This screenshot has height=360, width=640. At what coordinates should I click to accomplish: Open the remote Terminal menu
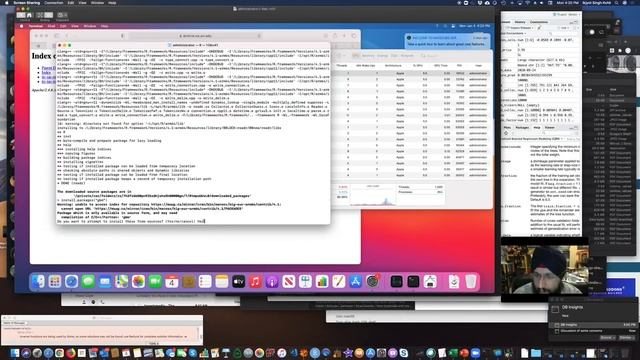[36, 26]
